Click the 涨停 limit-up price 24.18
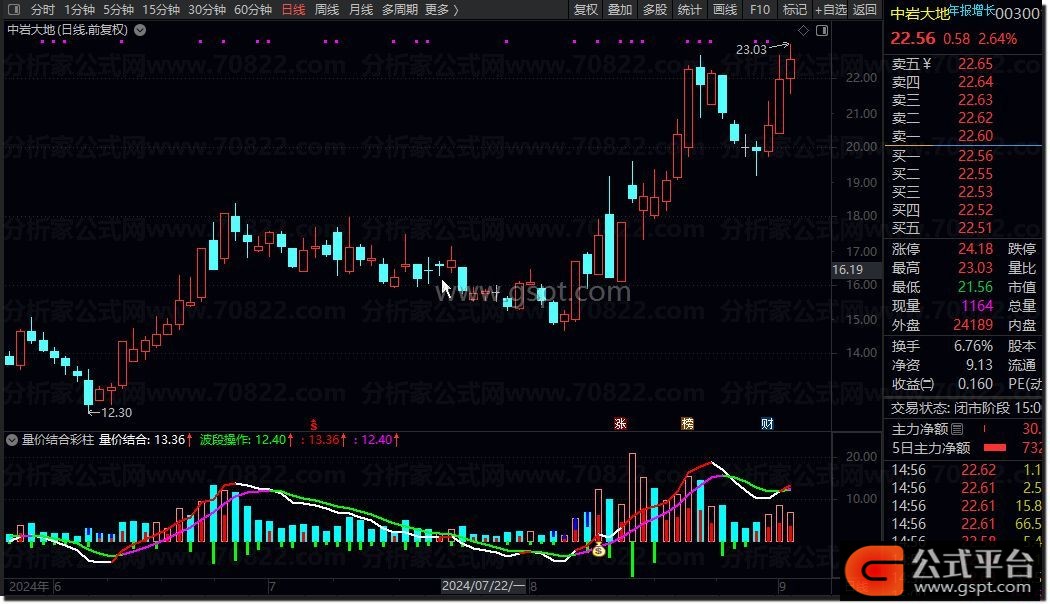The image size is (1050, 604). click(x=975, y=249)
